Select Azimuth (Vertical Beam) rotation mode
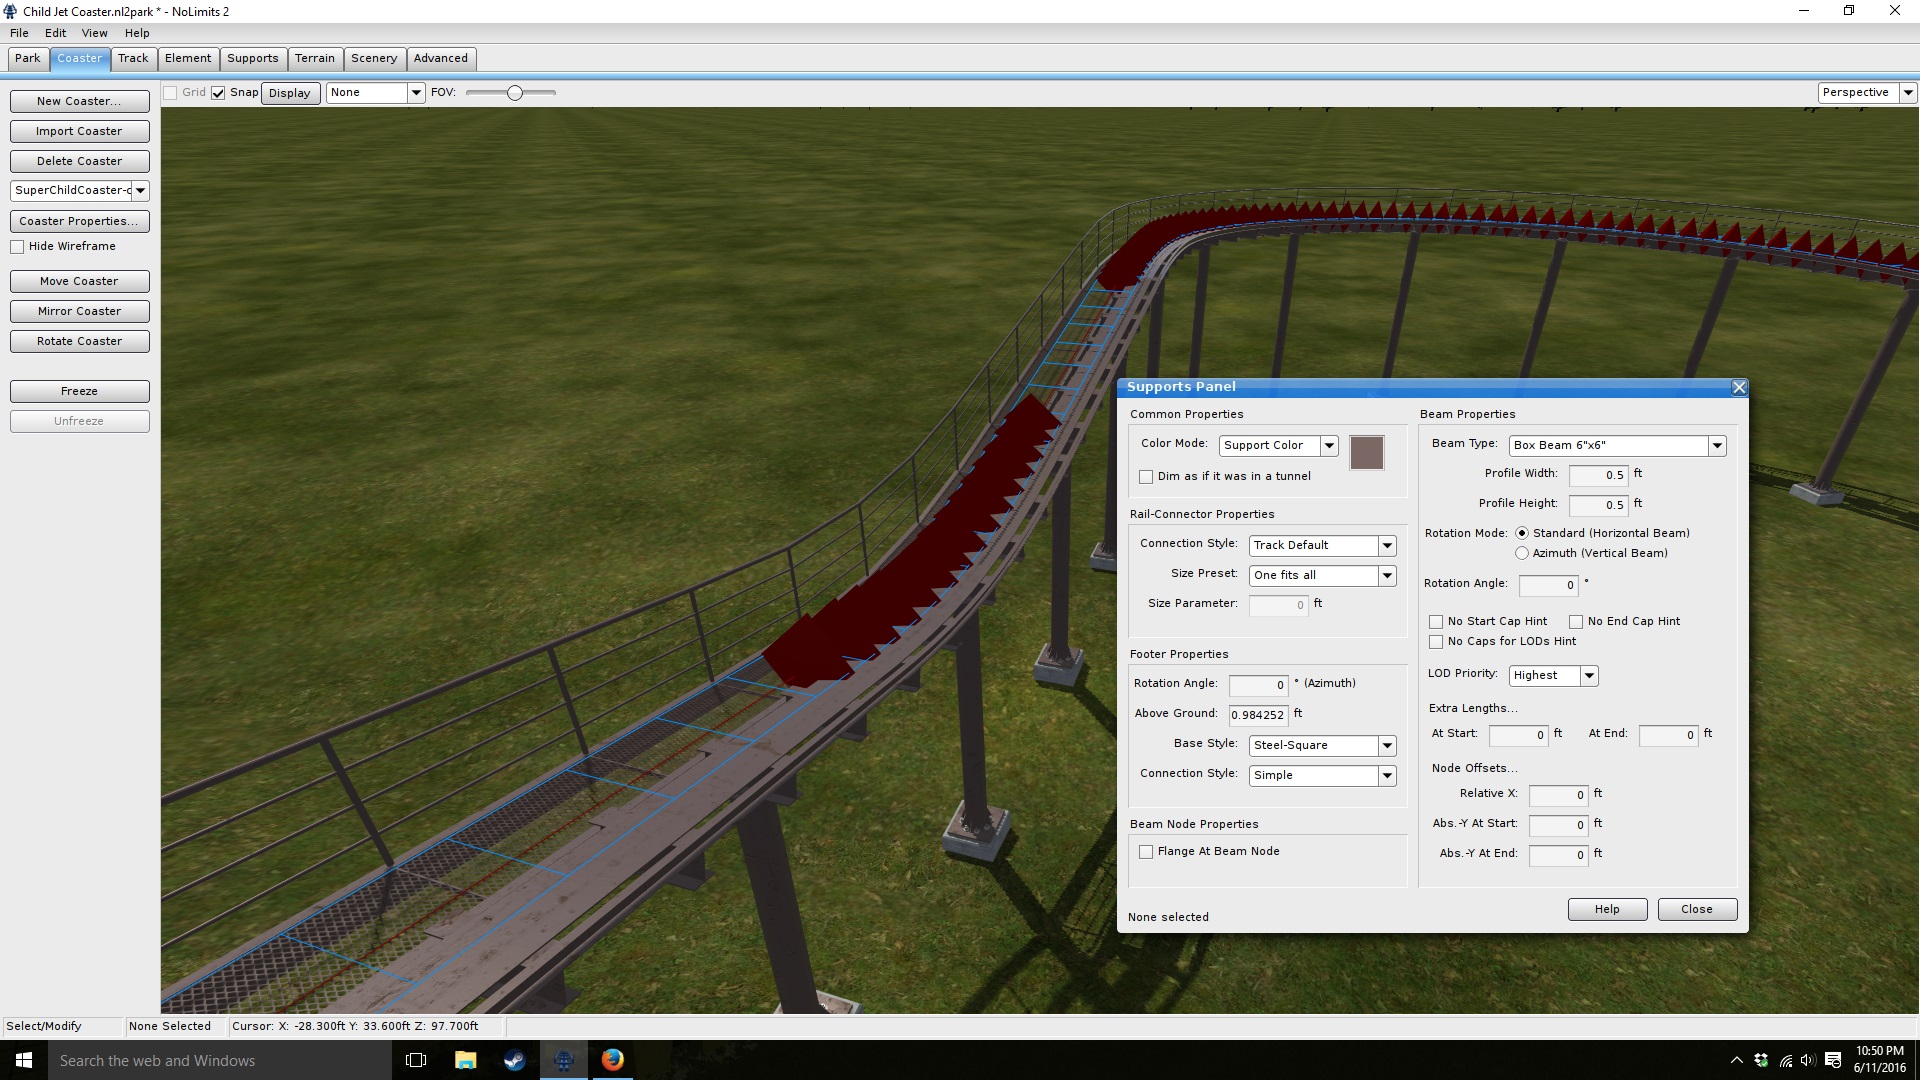Screen dimensions: 1920x1080 pos(1522,553)
